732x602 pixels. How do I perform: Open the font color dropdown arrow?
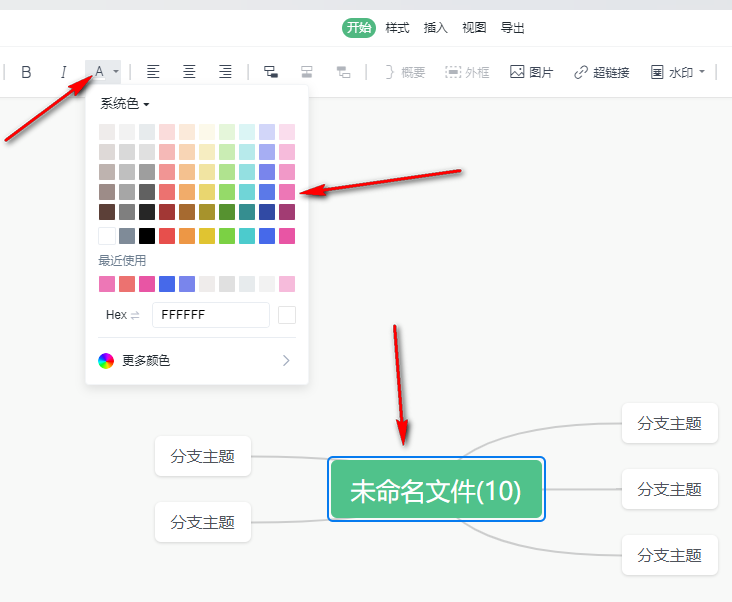116,72
